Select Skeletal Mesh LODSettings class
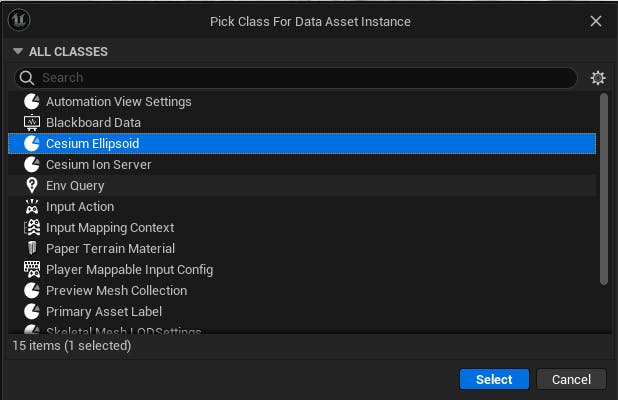The width and height of the screenshot is (618, 400). pos(302,328)
